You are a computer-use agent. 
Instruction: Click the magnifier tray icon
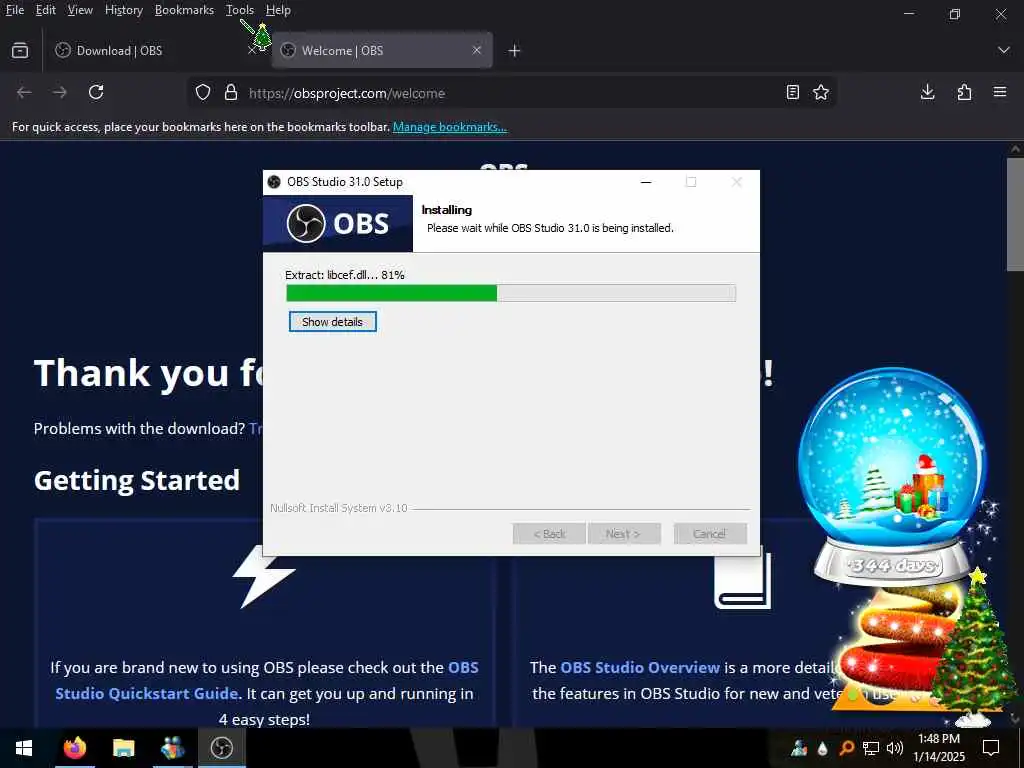coord(846,748)
